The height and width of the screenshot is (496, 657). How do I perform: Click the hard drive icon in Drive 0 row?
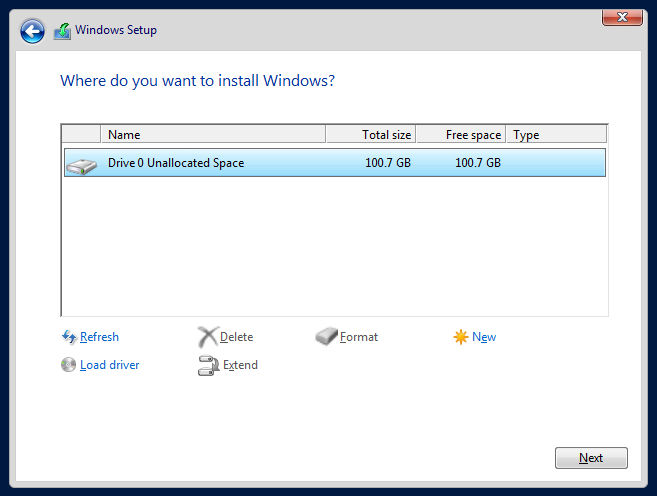tap(81, 166)
